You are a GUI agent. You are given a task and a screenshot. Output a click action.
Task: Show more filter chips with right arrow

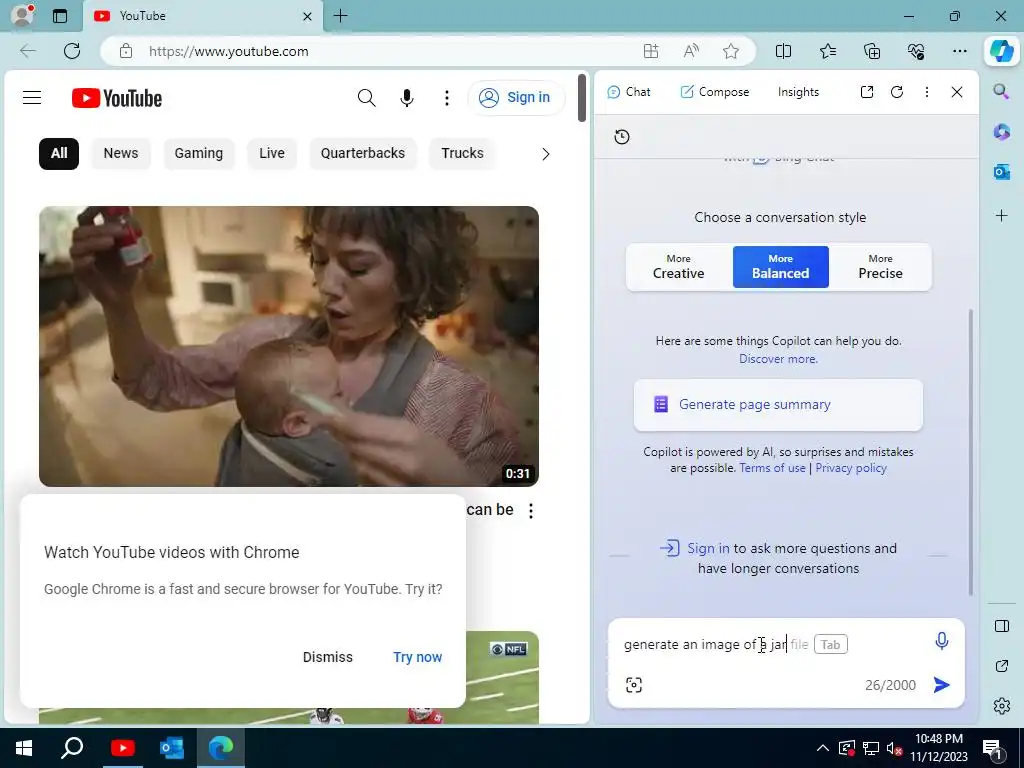pyautogui.click(x=546, y=154)
